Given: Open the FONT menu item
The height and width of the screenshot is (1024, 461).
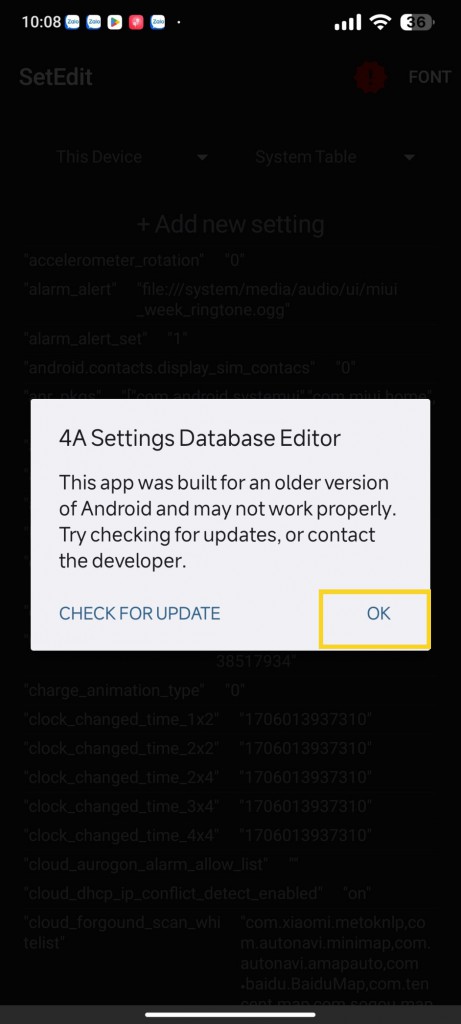Looking at the screenshot, I should 429,77.
